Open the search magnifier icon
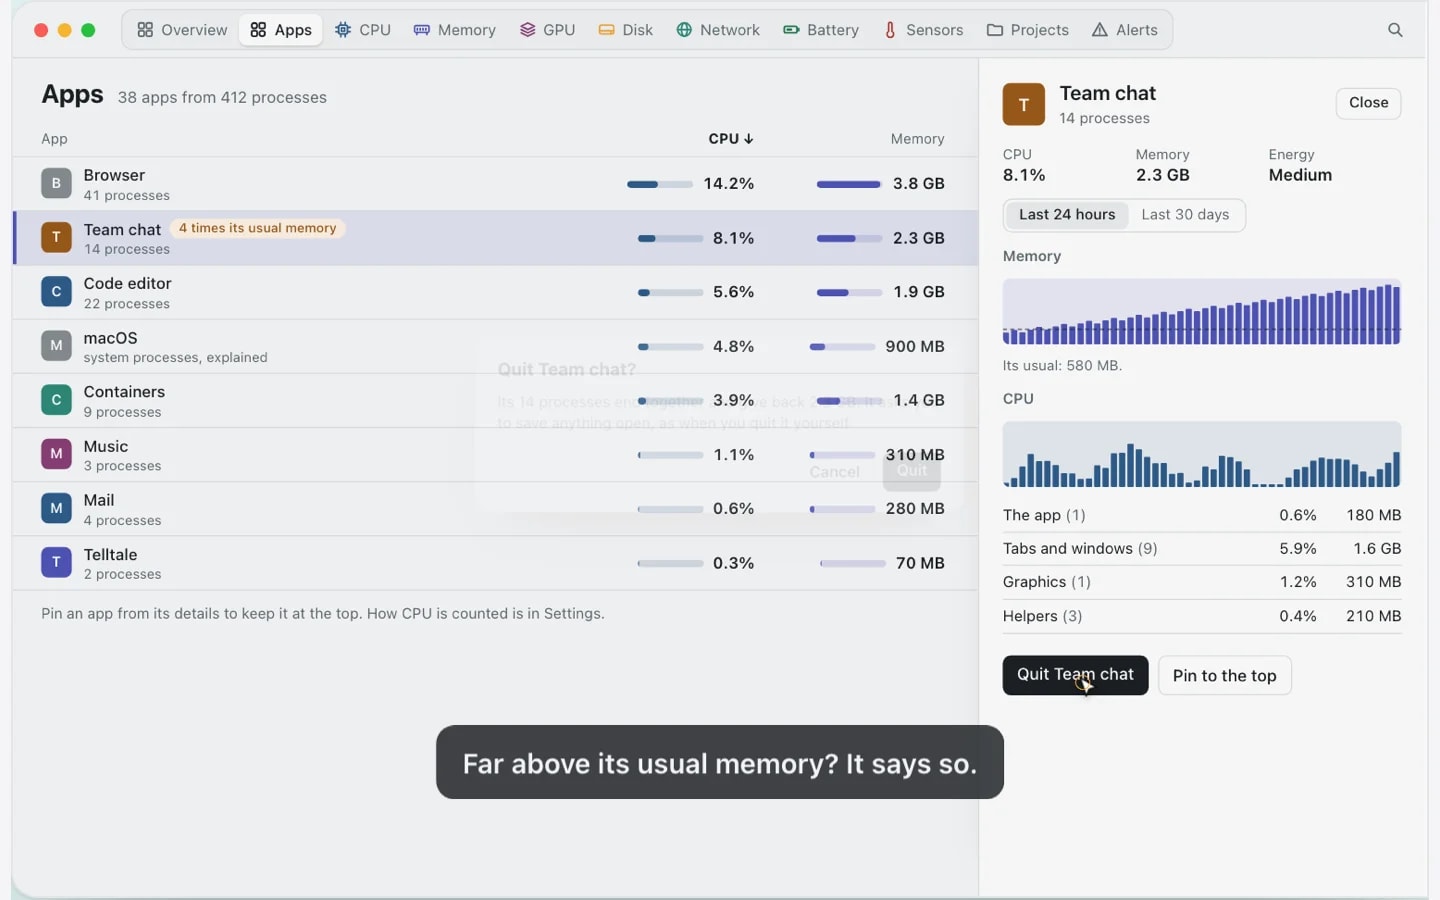 click(1395, 30)
